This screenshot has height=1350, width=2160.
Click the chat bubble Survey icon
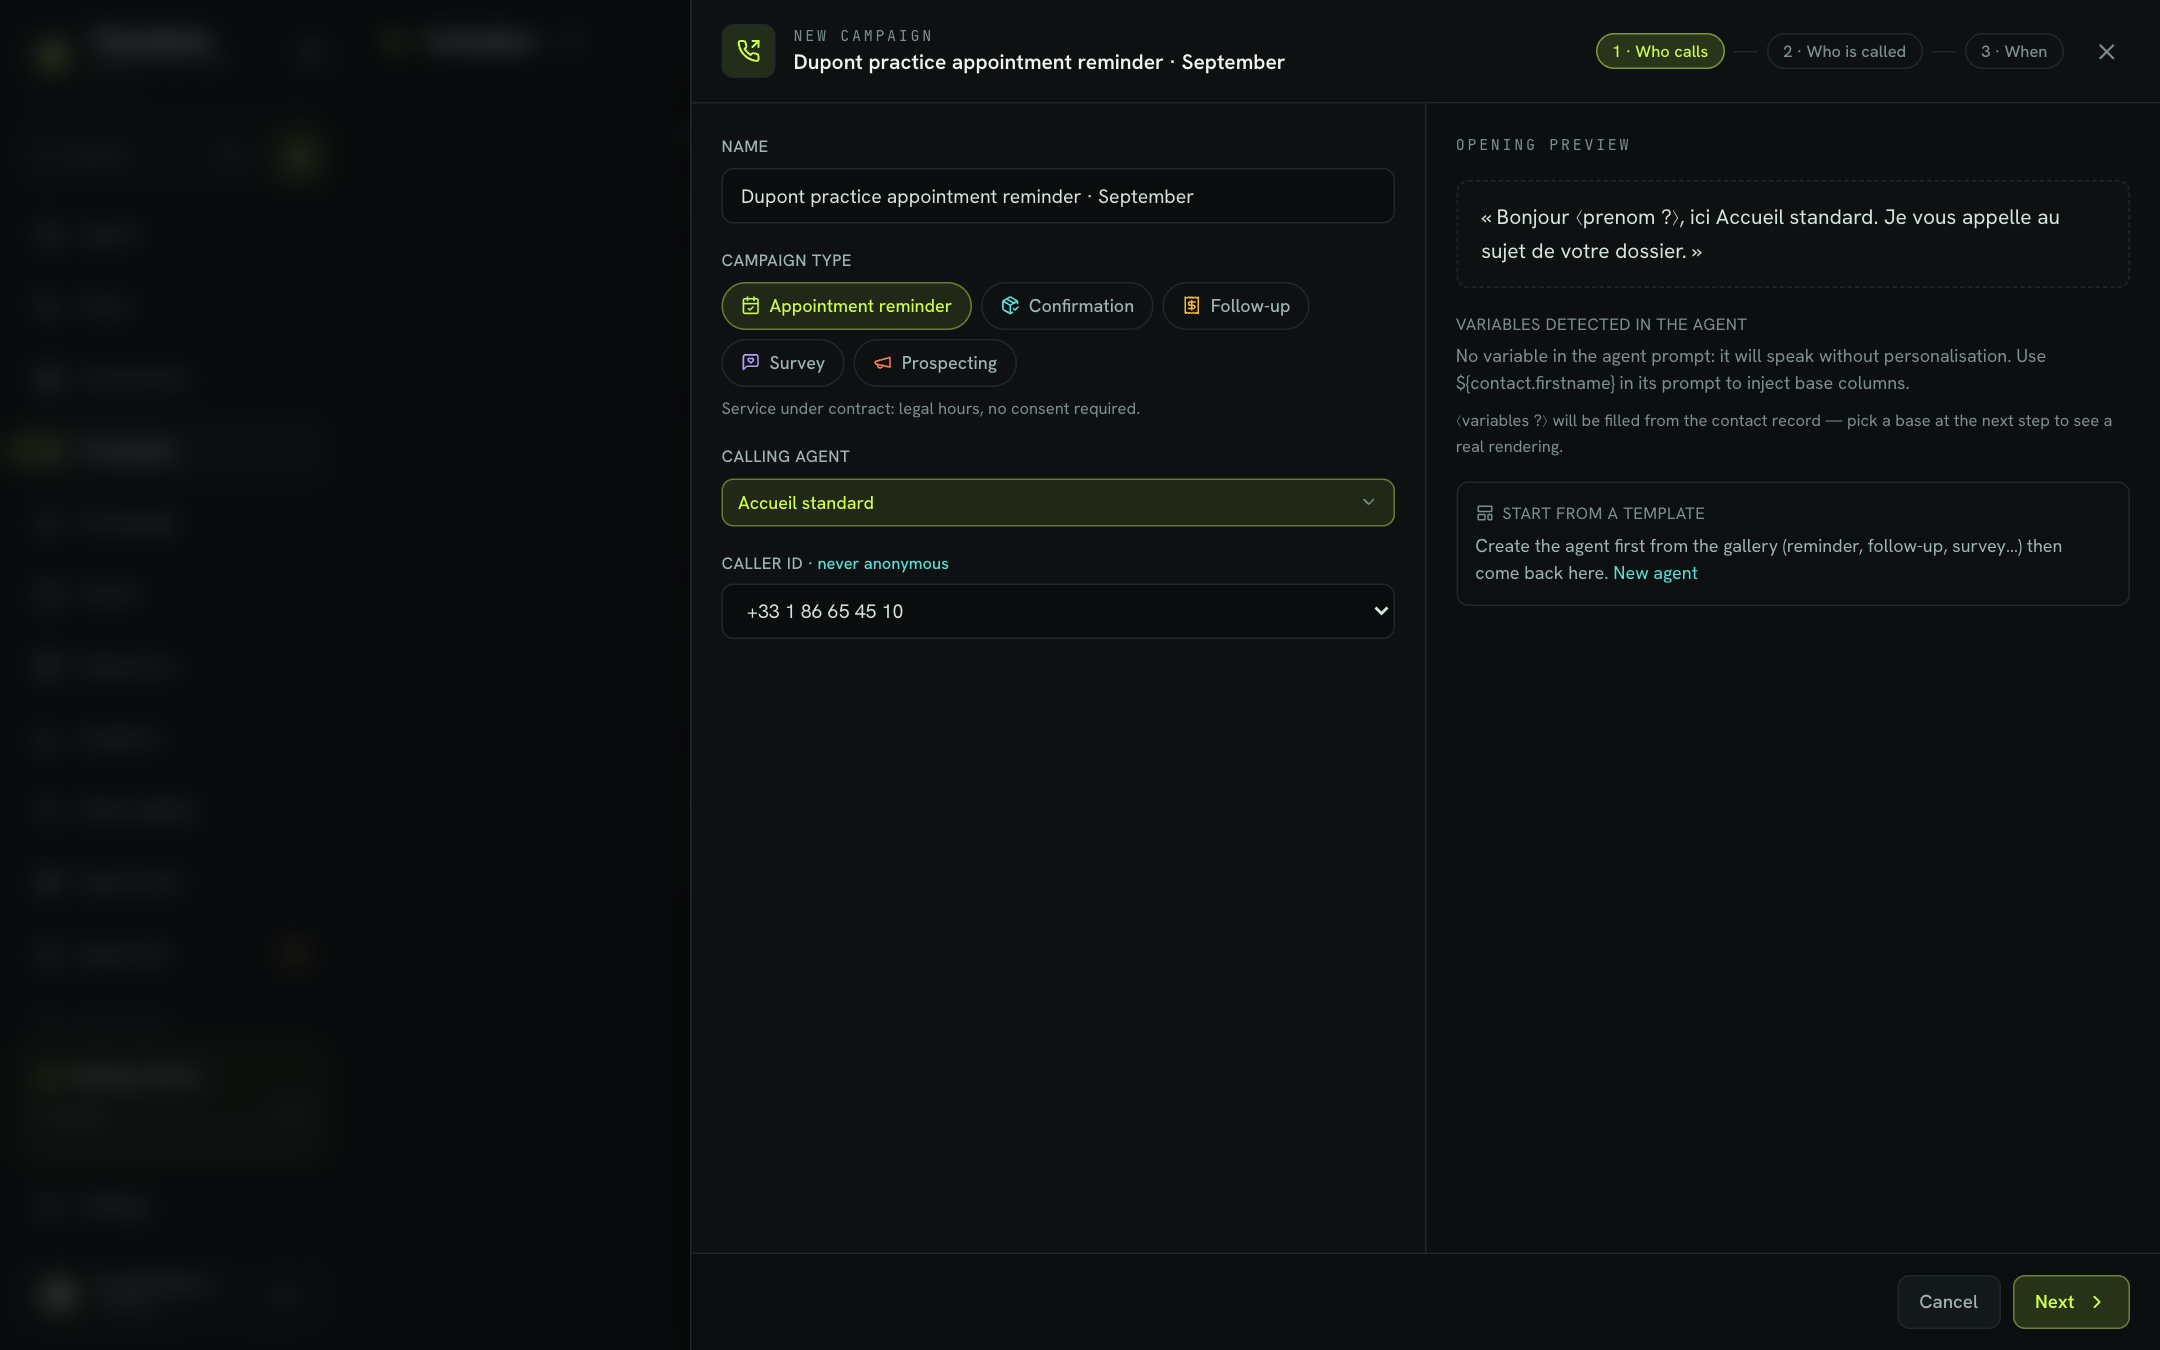tap(750, 363)
